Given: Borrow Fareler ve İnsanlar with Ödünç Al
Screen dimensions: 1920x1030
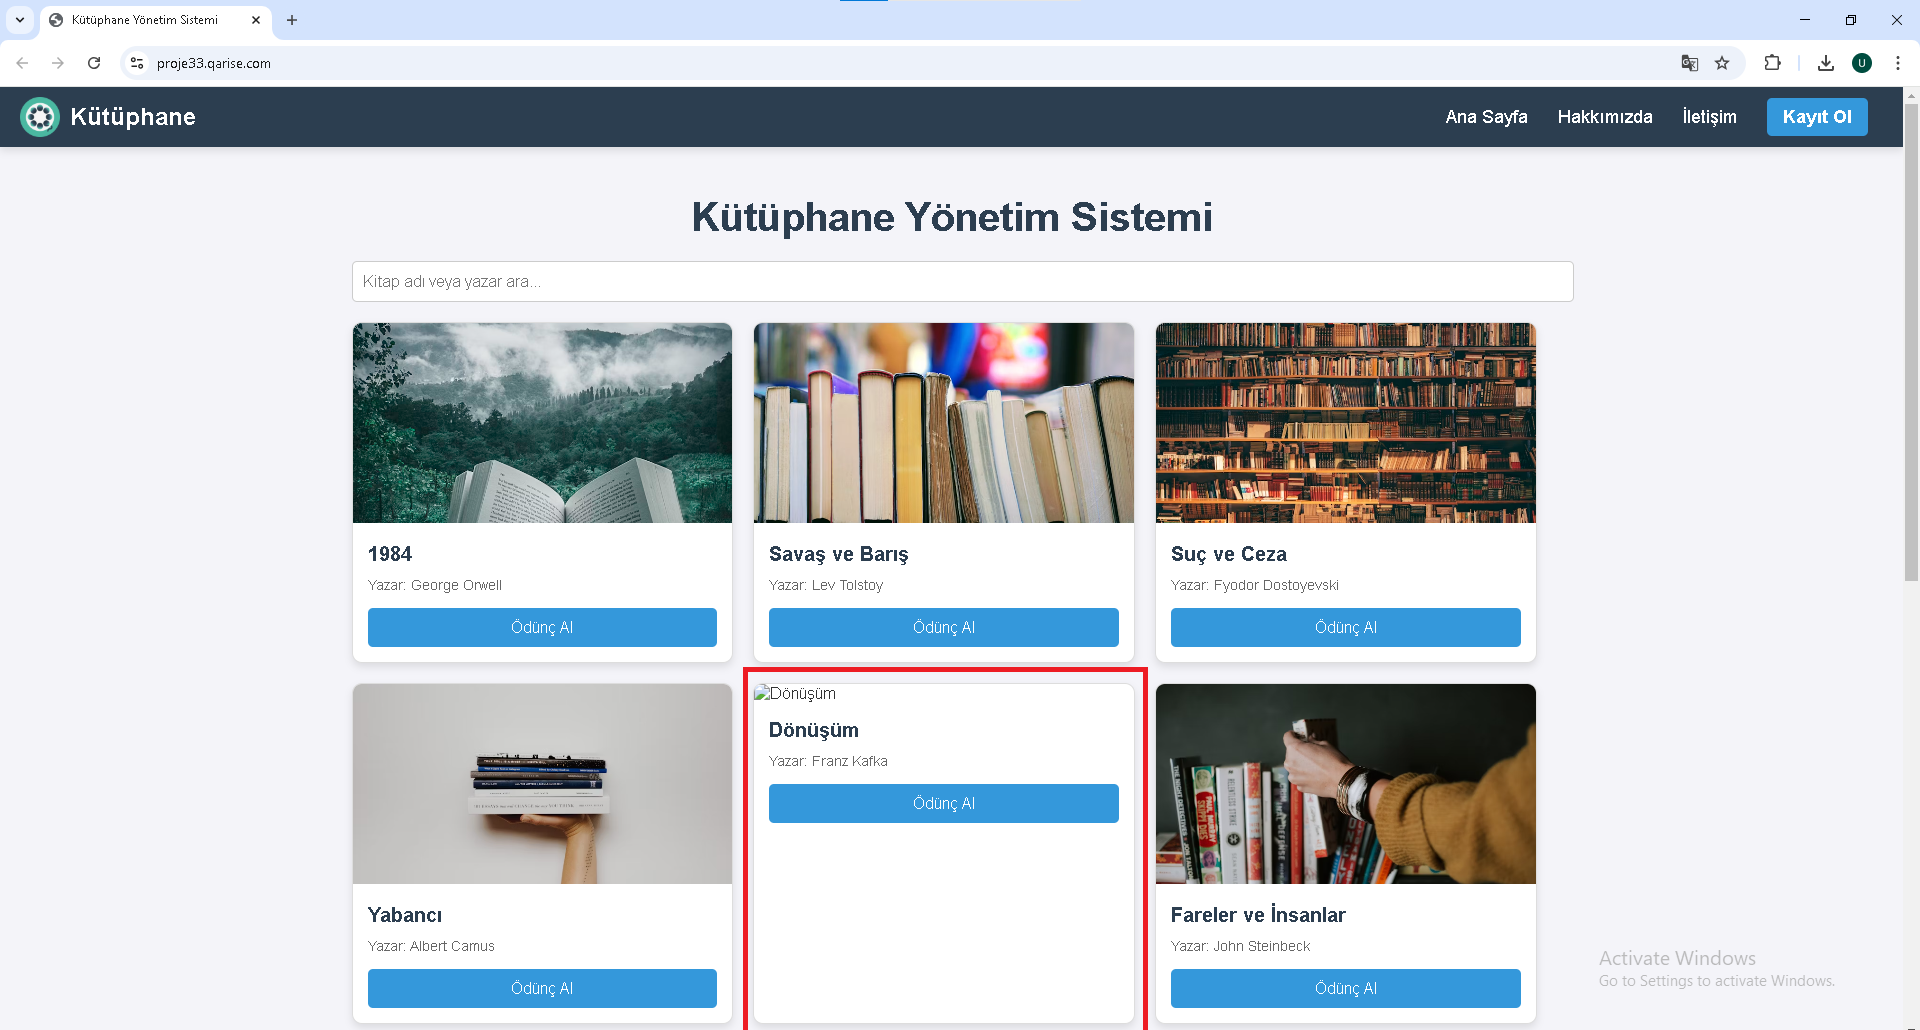Looking at the screenshot, I should [1345, 988].
